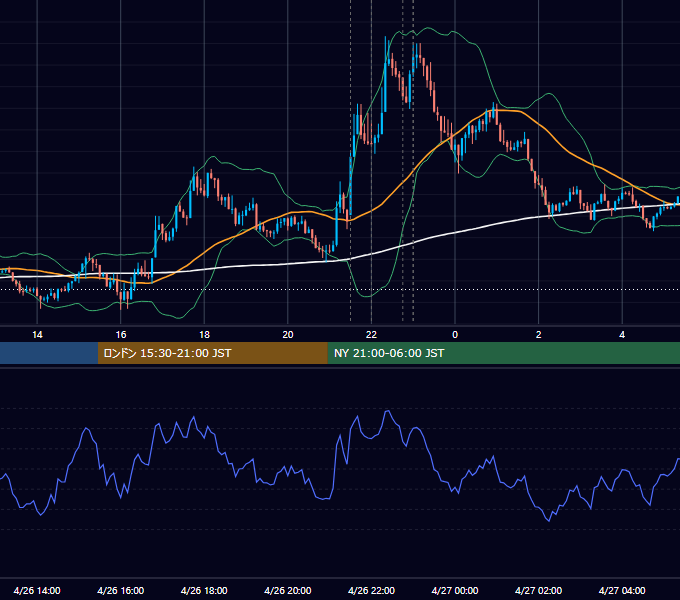Click the 4/26 18:00 time label

point(204,590)
